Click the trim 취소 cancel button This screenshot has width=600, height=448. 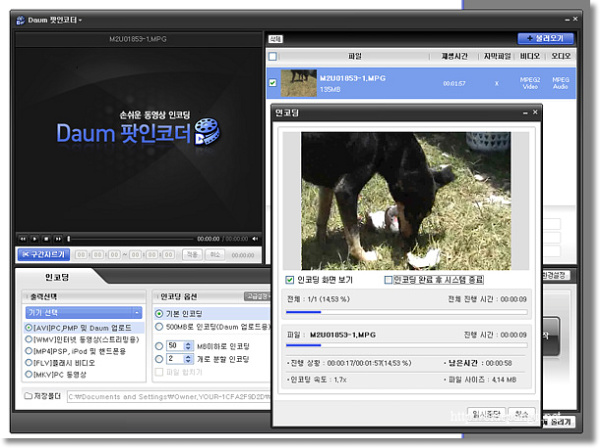(215, 255)
